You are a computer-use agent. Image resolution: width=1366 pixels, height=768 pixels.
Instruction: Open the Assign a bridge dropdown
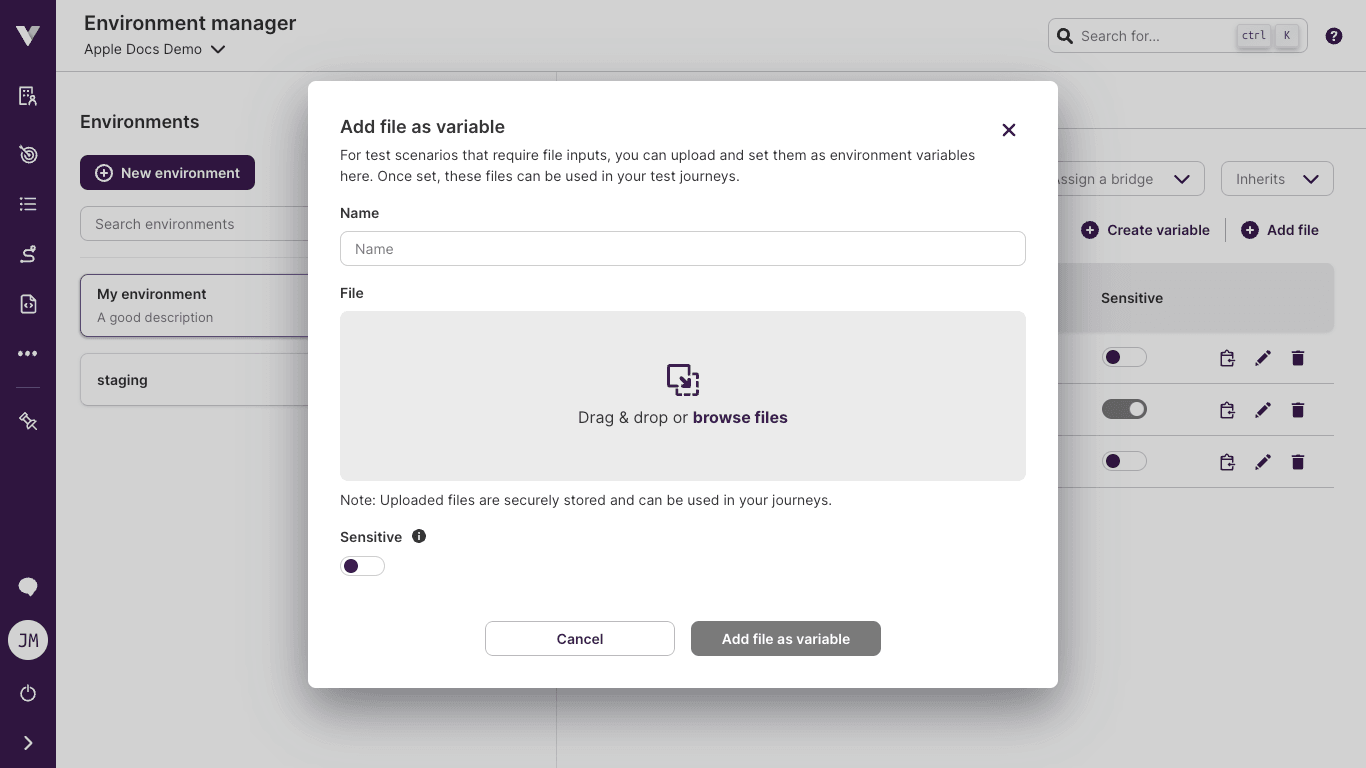(x=1125, y=179)
